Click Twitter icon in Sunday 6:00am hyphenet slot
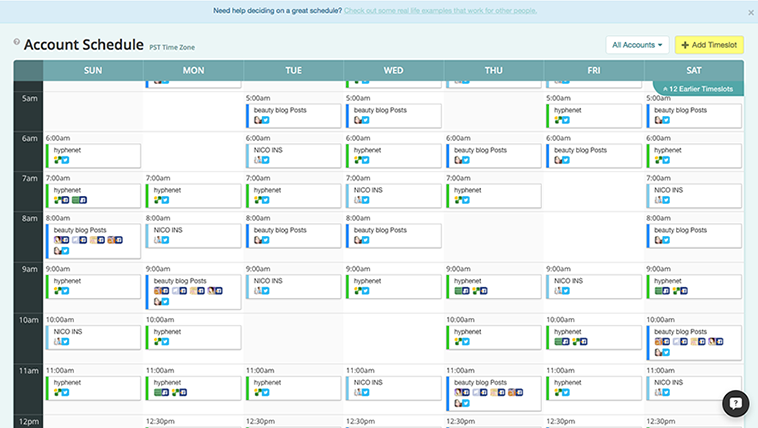The image size is (758, 428). click(65, 160)
